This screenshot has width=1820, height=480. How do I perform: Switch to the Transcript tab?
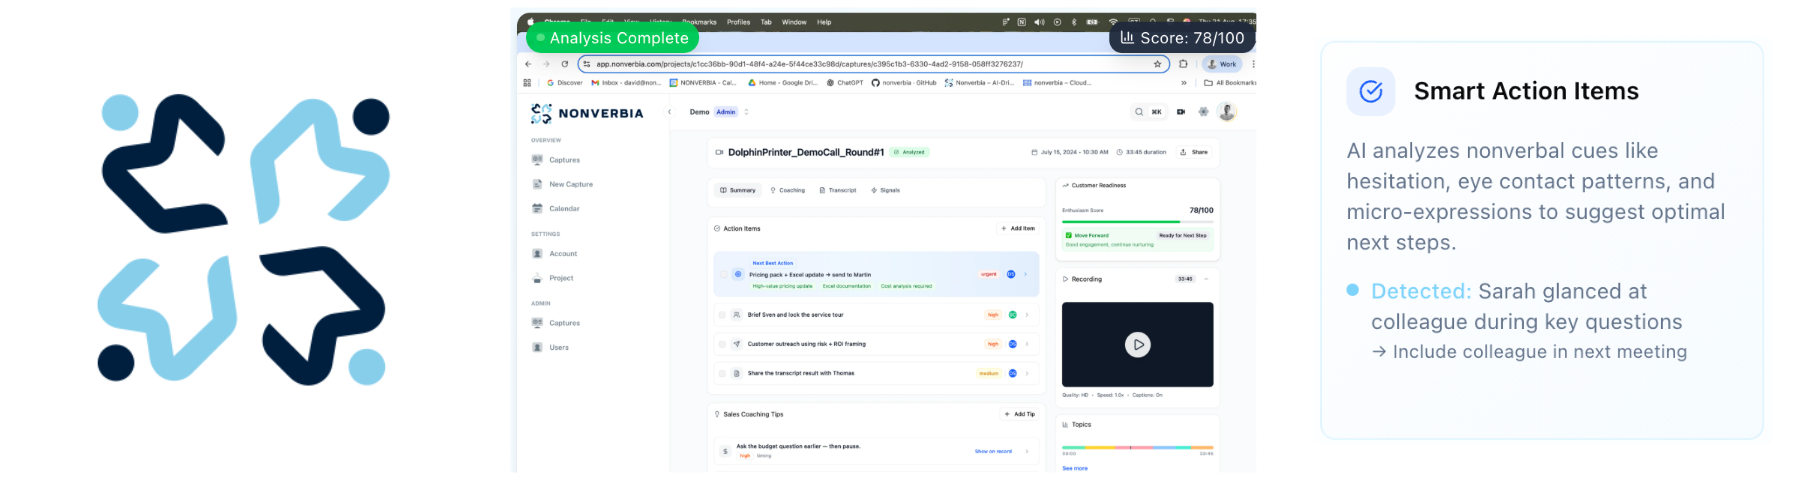tap(838, 190)
